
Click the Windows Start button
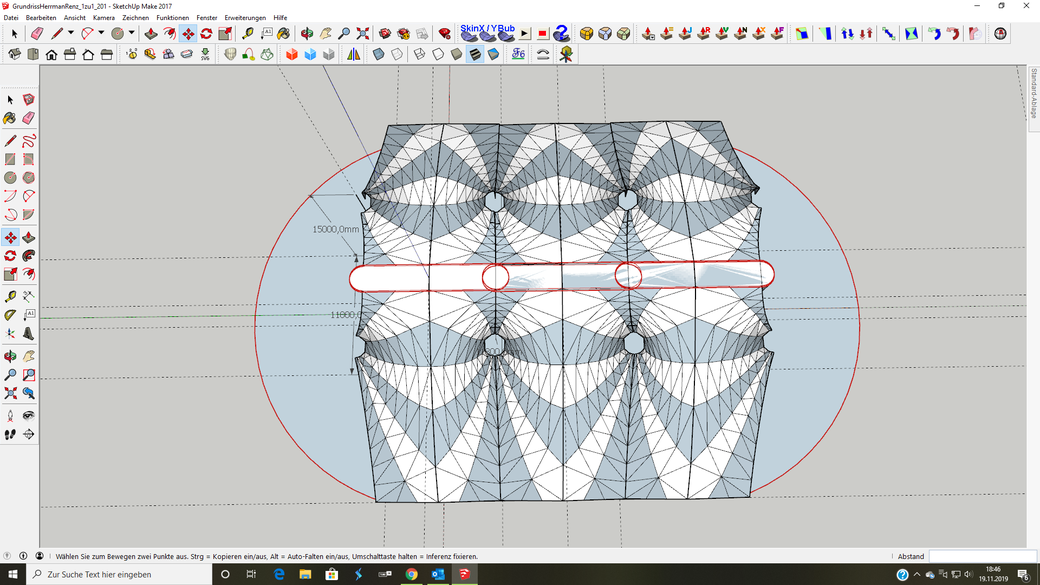(x=13, y=574)
